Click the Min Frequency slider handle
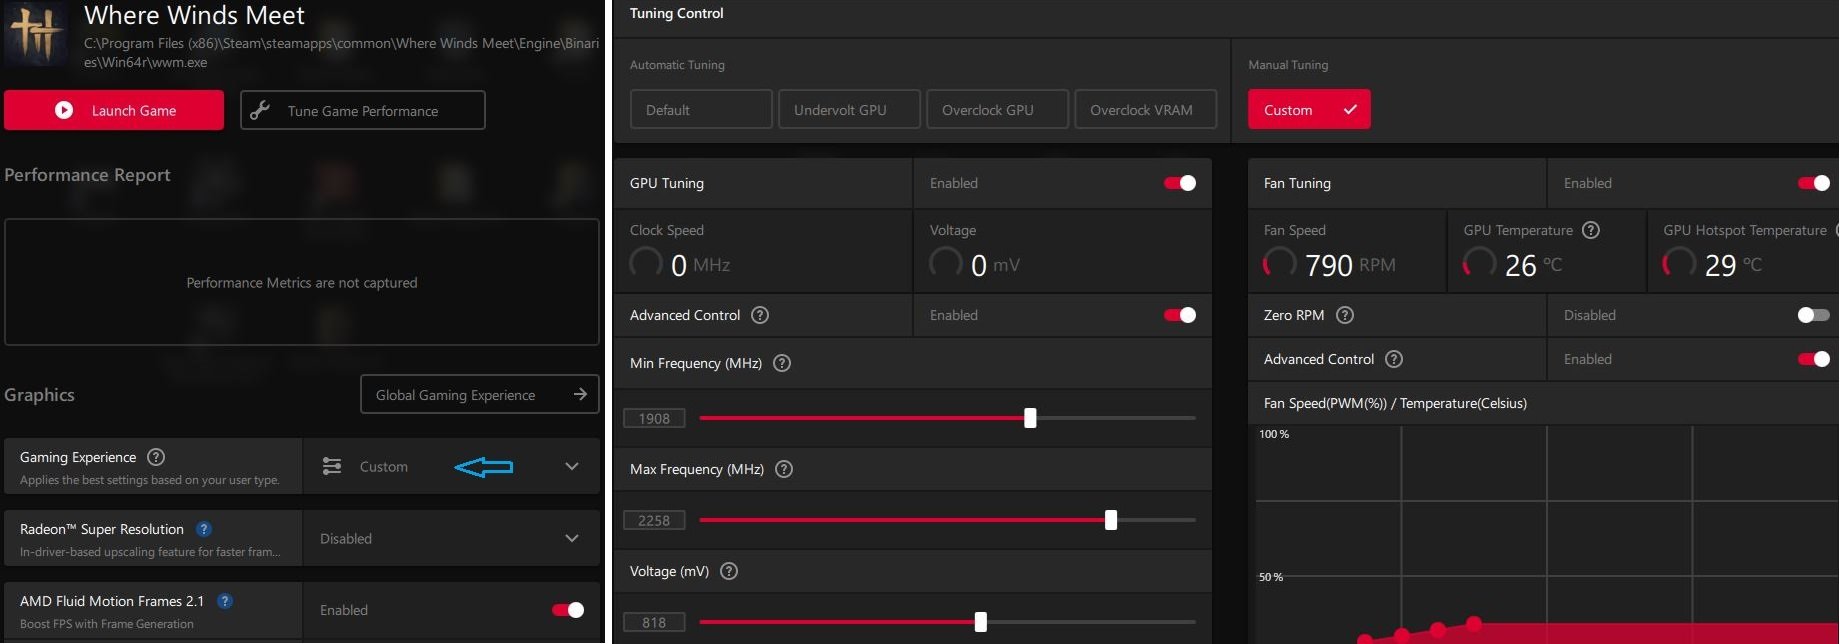This screenshot has width=1840, height=644. click(1030, 418)
